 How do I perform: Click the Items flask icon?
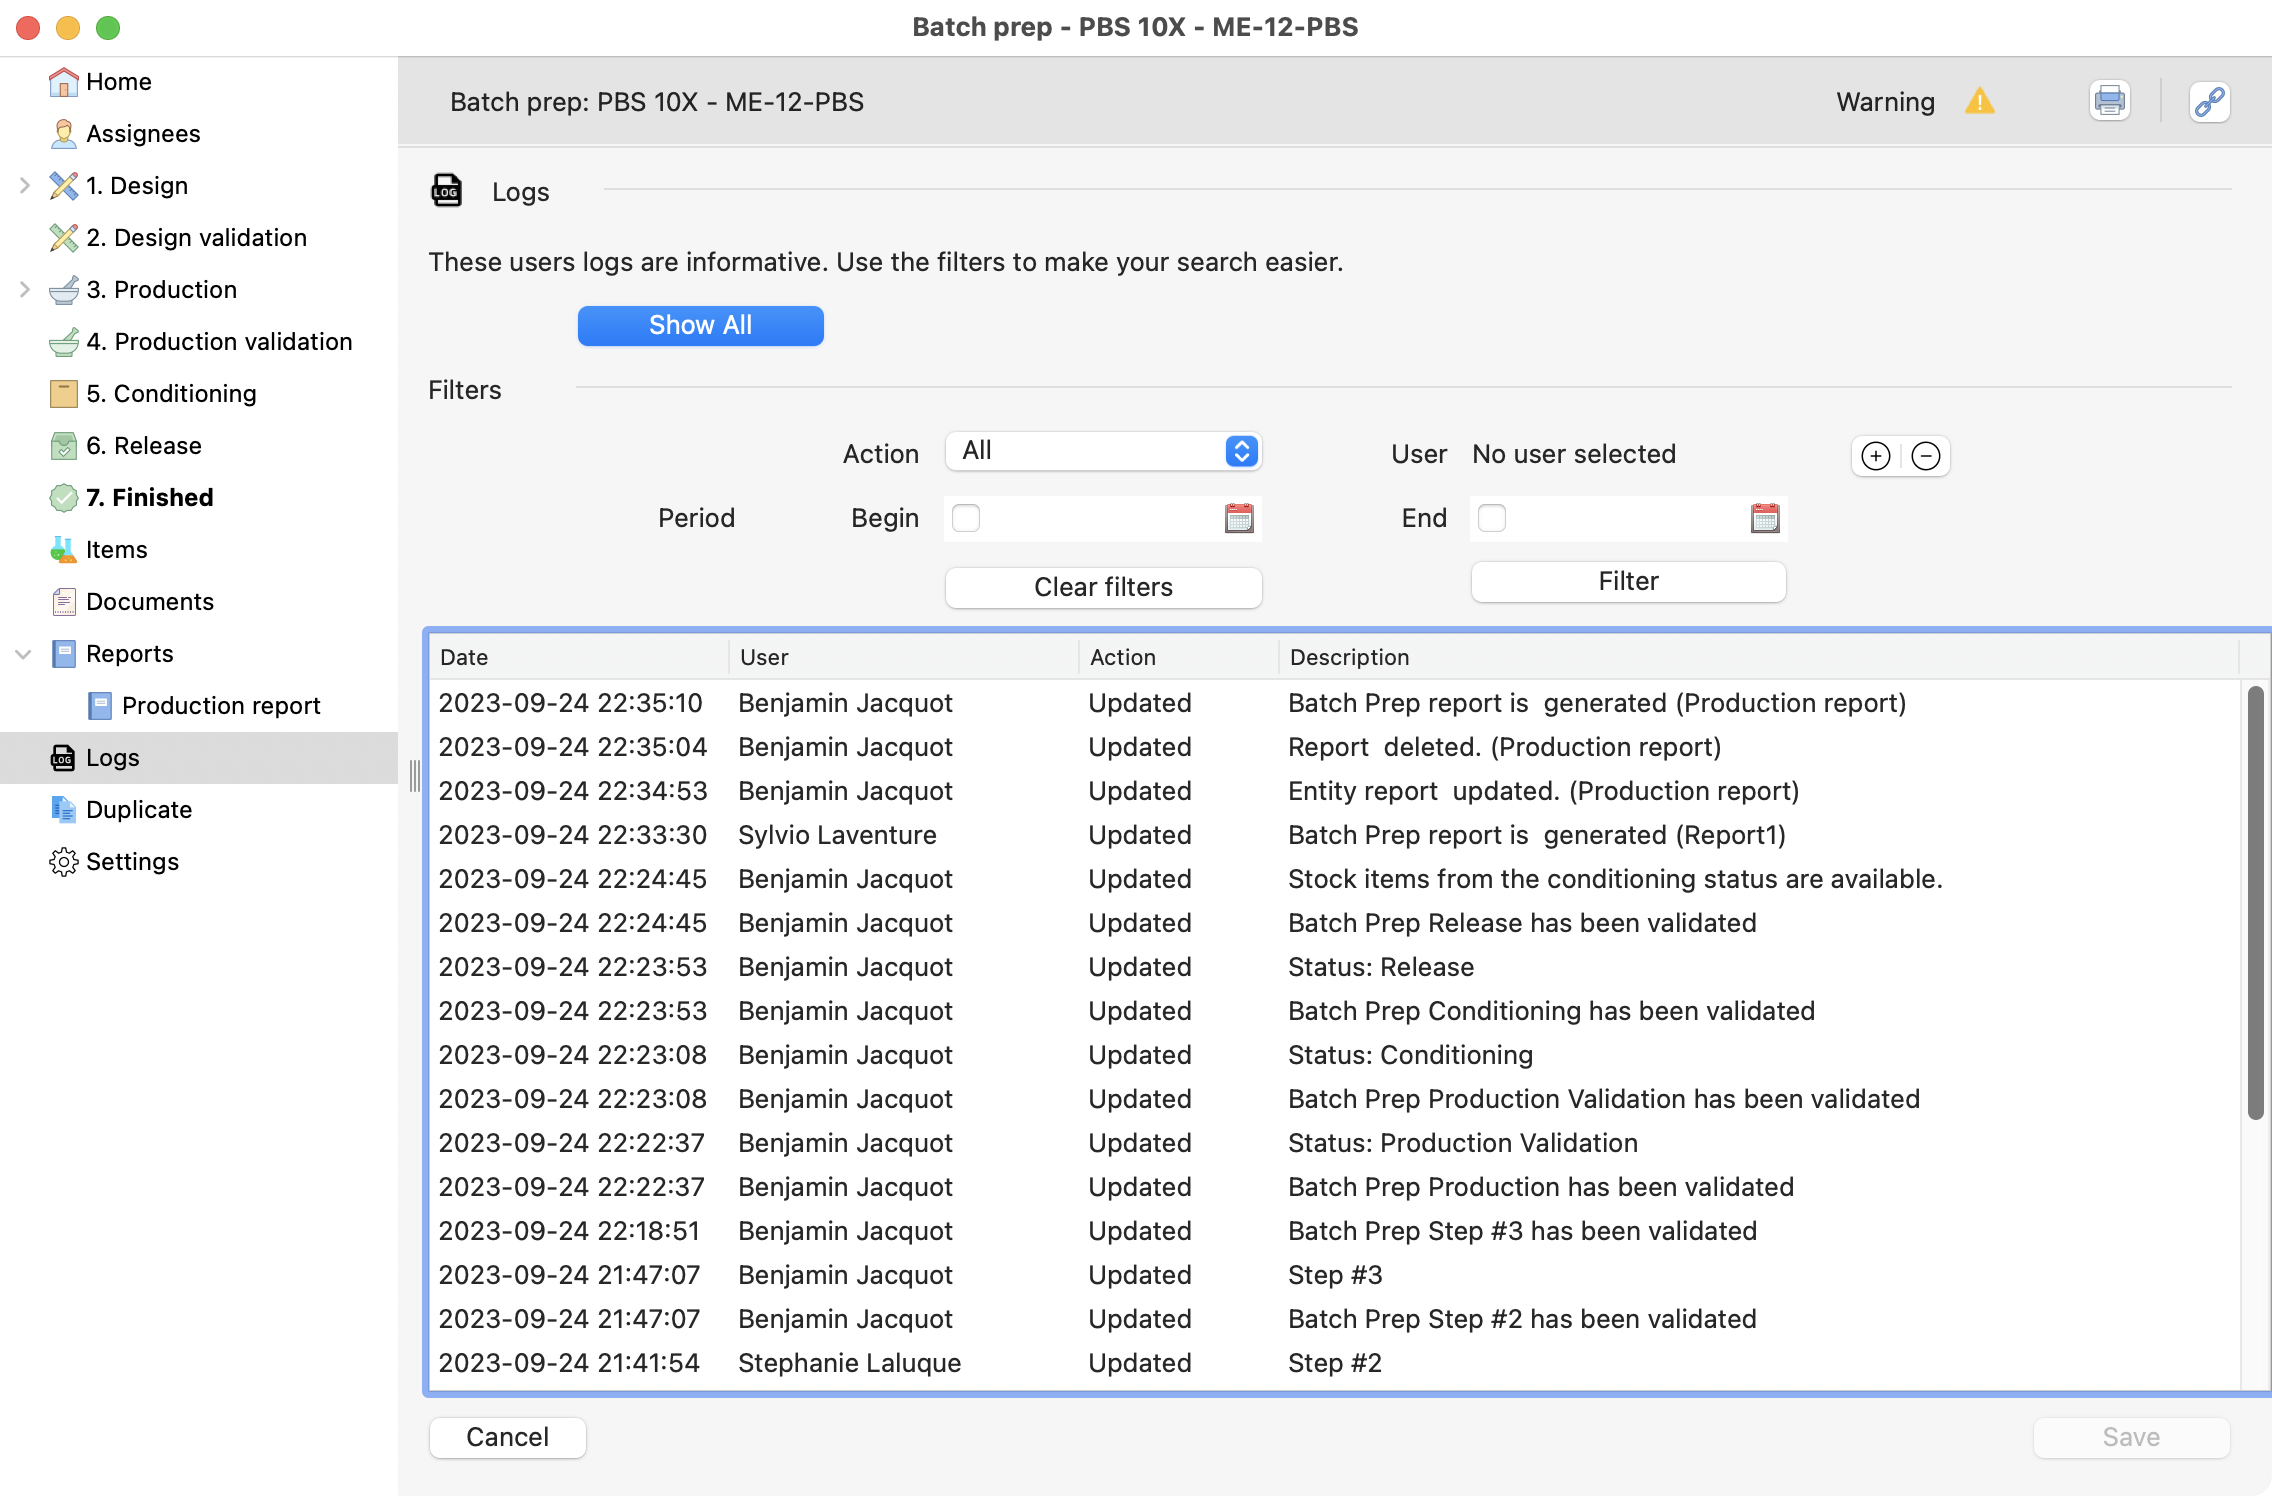(63, 550)
